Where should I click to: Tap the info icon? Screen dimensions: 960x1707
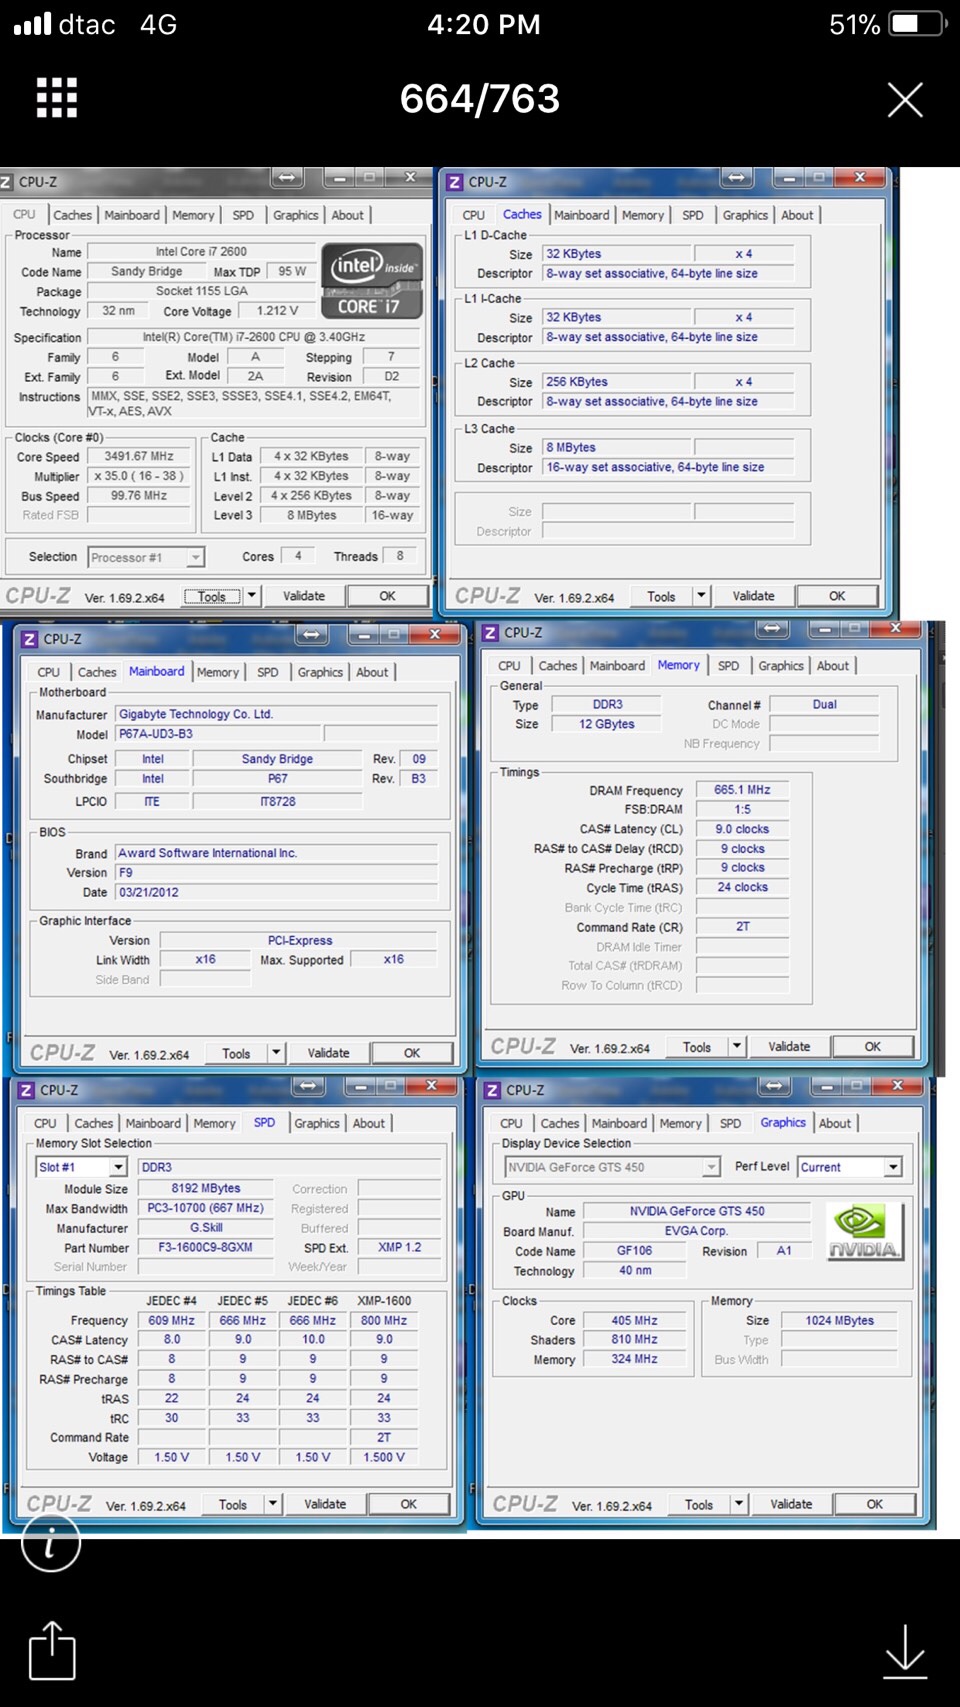point(51,1544)
